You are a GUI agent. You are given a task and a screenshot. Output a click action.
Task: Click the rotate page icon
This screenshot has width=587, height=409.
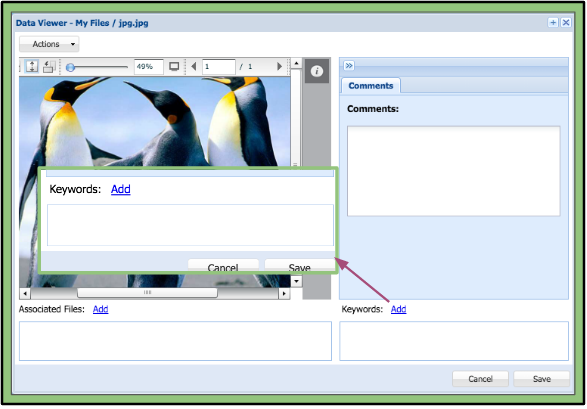coord(49,67)
